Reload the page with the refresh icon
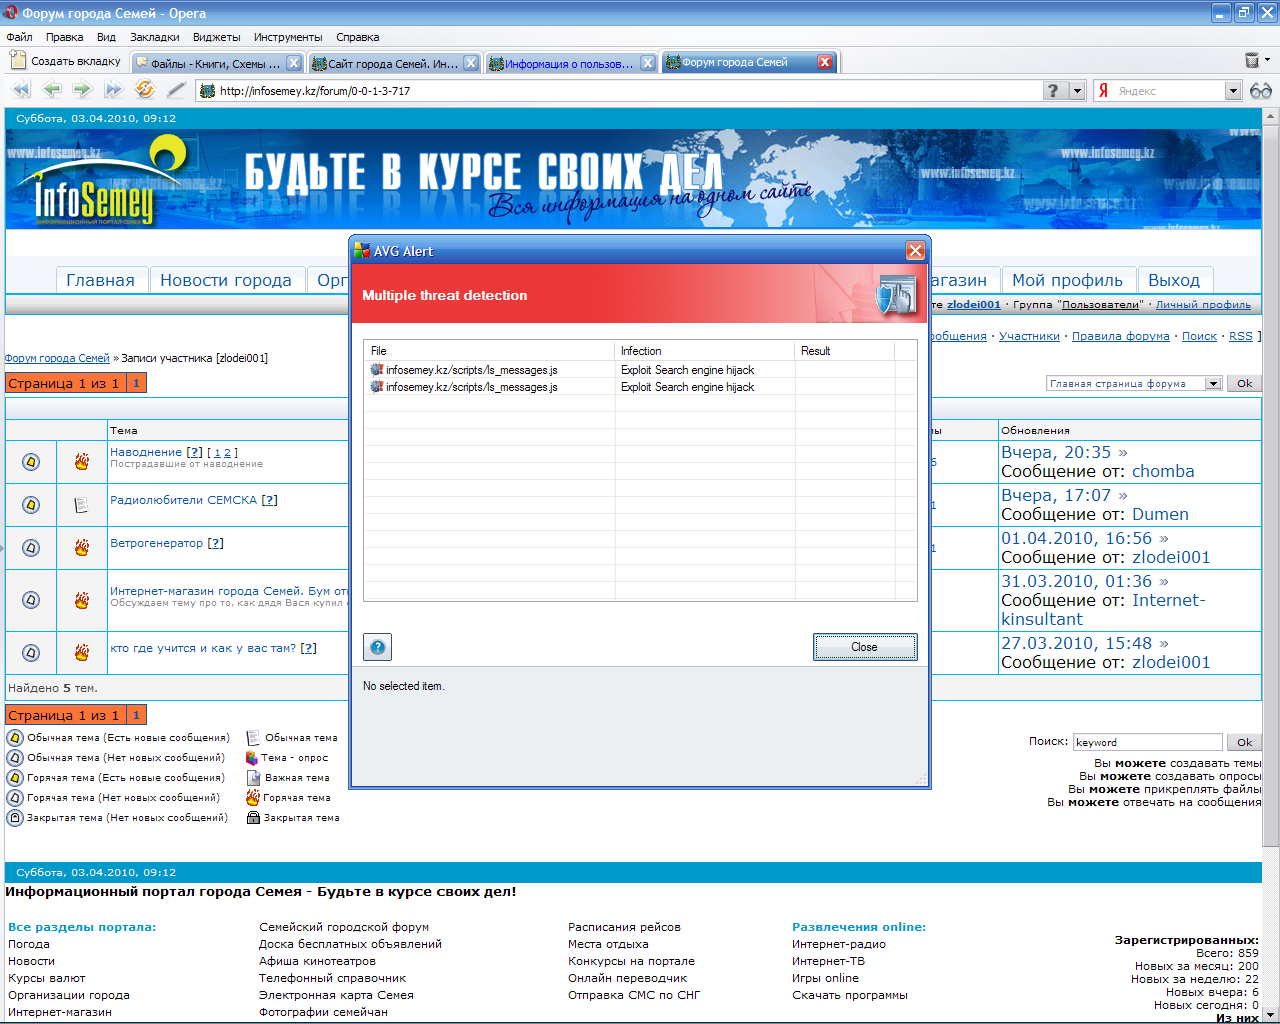 [x=145, y=90]
